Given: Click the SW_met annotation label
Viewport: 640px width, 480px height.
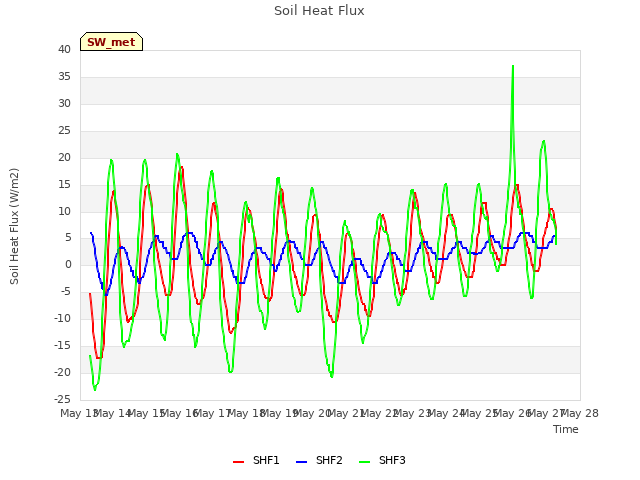Looking at the screenshot, I should point(111,42).
